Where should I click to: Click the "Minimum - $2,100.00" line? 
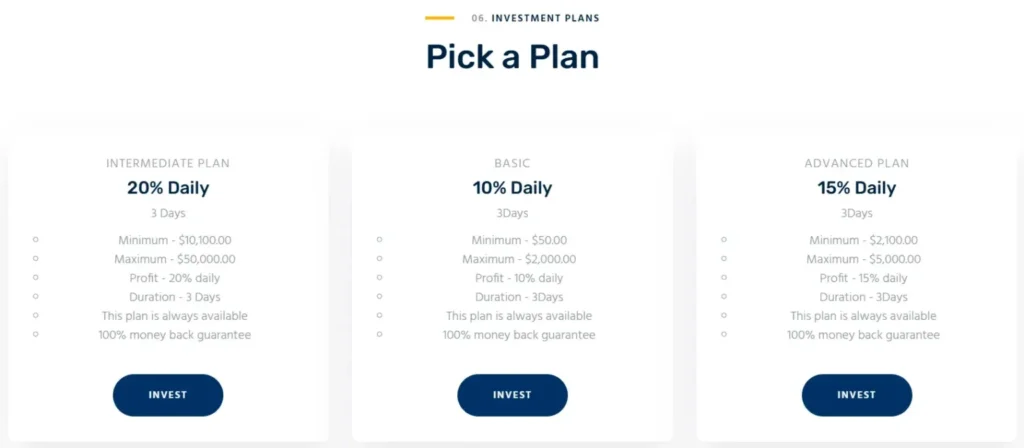click(x=863, y=240)
